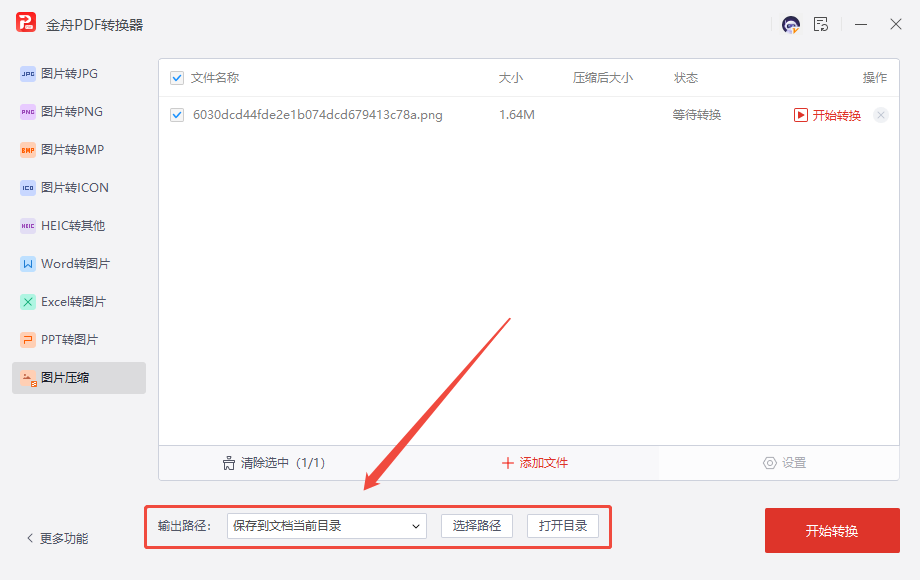Click the 1.64M size value
920x580 pixels.
pyautogui.click(x=517, y=115)
